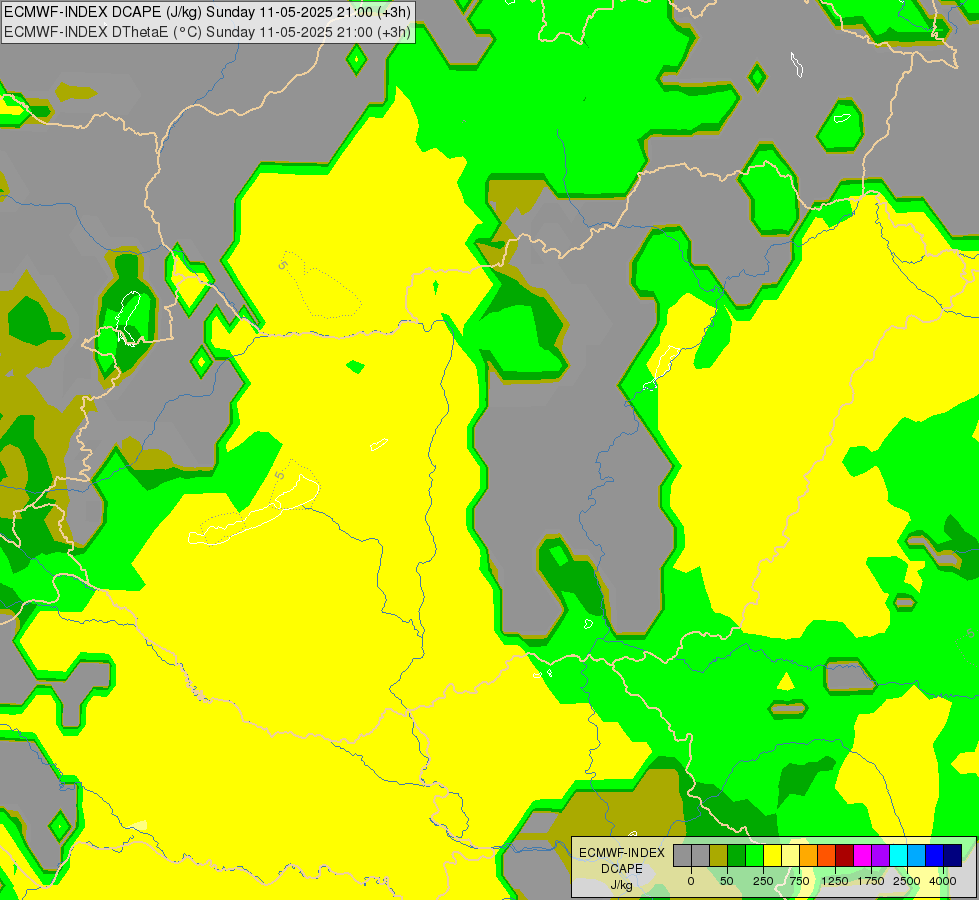This screenshot has height=900, width=979.
Task: Click the legend value label 1750
Action: coord(871,881)
